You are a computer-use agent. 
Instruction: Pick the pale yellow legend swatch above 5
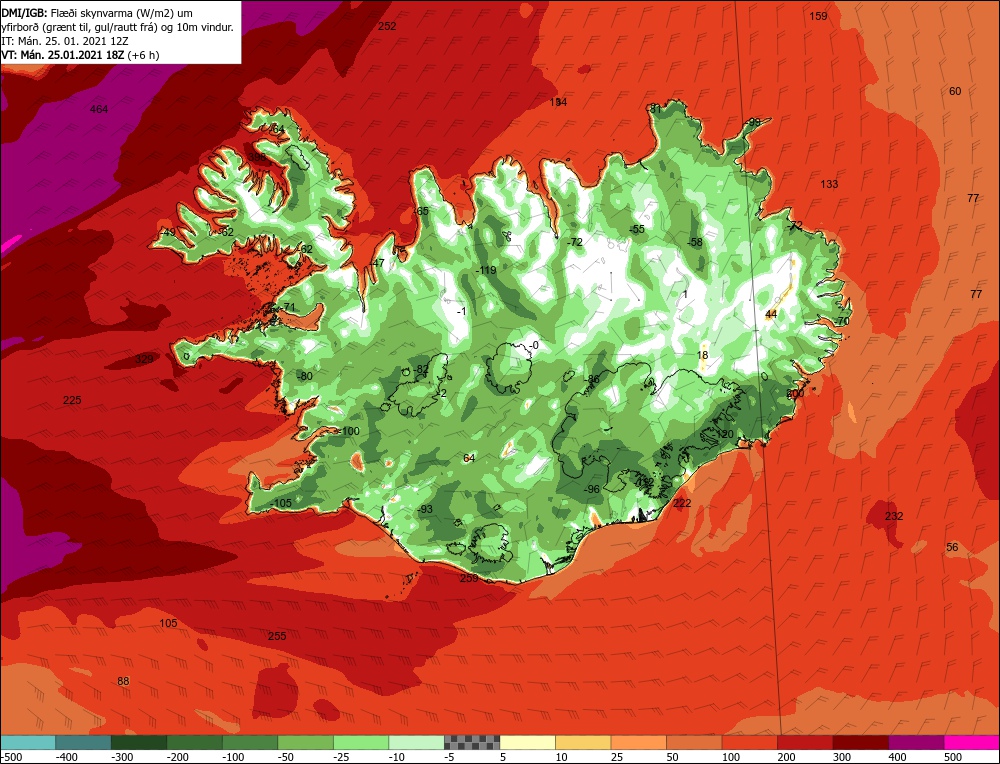(x=527, y=742)
